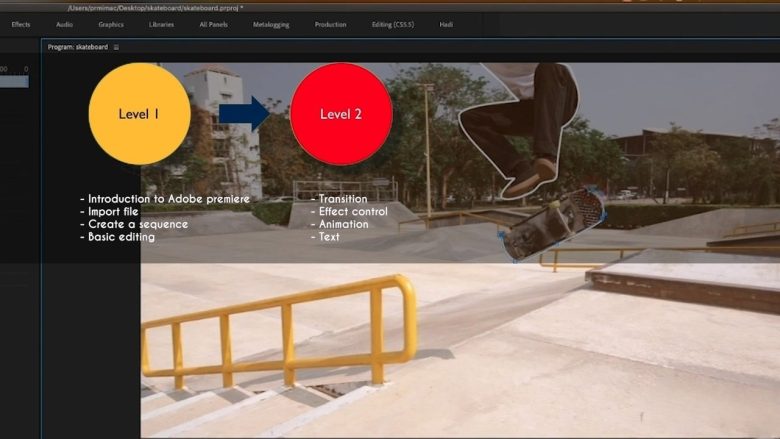Screen dimensions: 780x439
Task: Open the Program panel menu icon
Action: [116, 47]
